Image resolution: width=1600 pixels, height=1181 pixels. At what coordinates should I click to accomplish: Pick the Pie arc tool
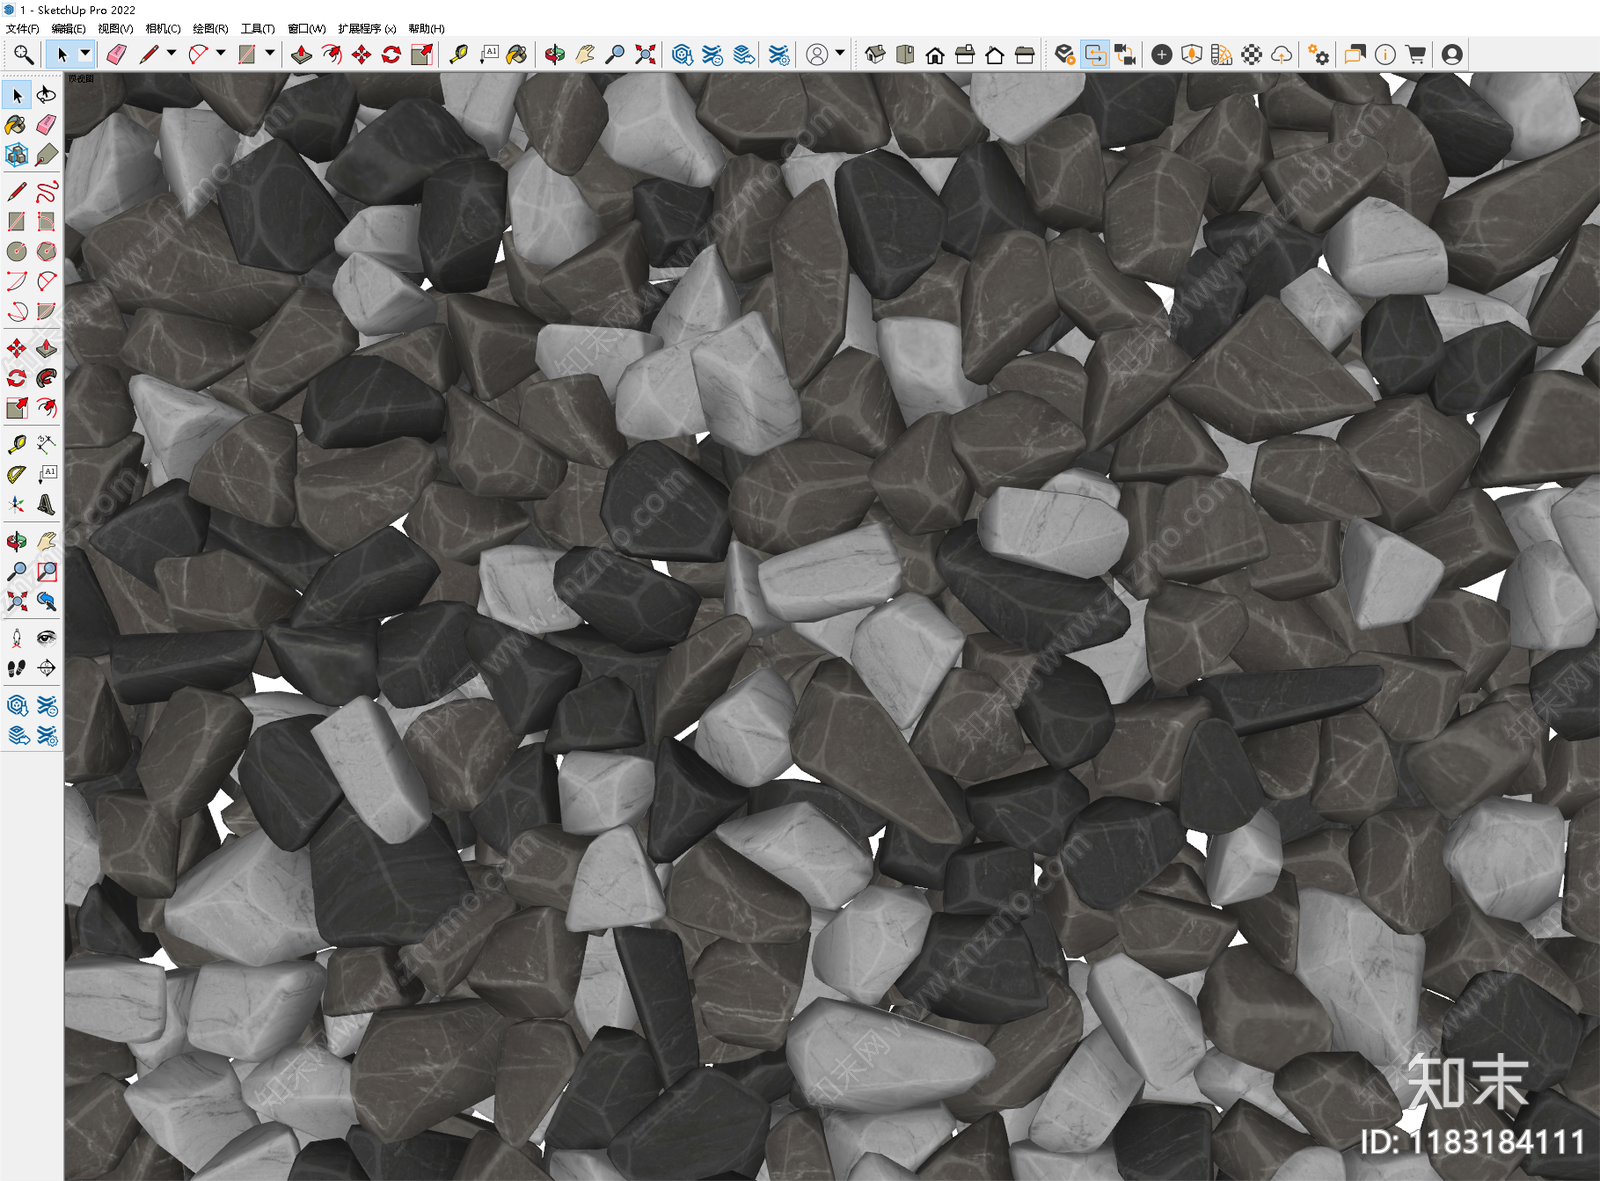(x=46, y=312)
